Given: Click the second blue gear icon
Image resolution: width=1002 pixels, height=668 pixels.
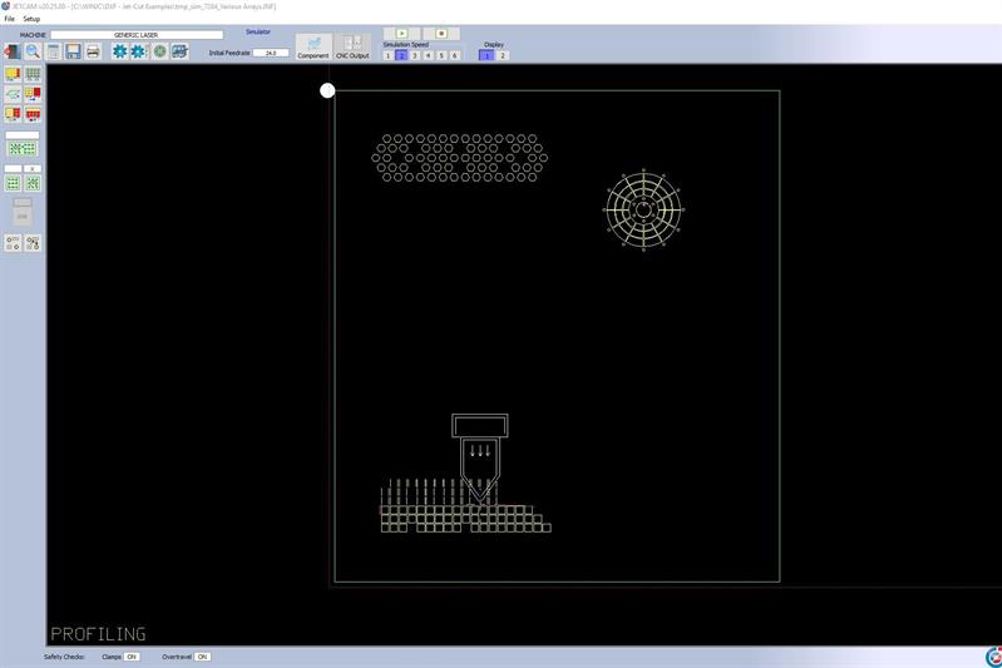Looking at the screenshot, I should (139, 51).
